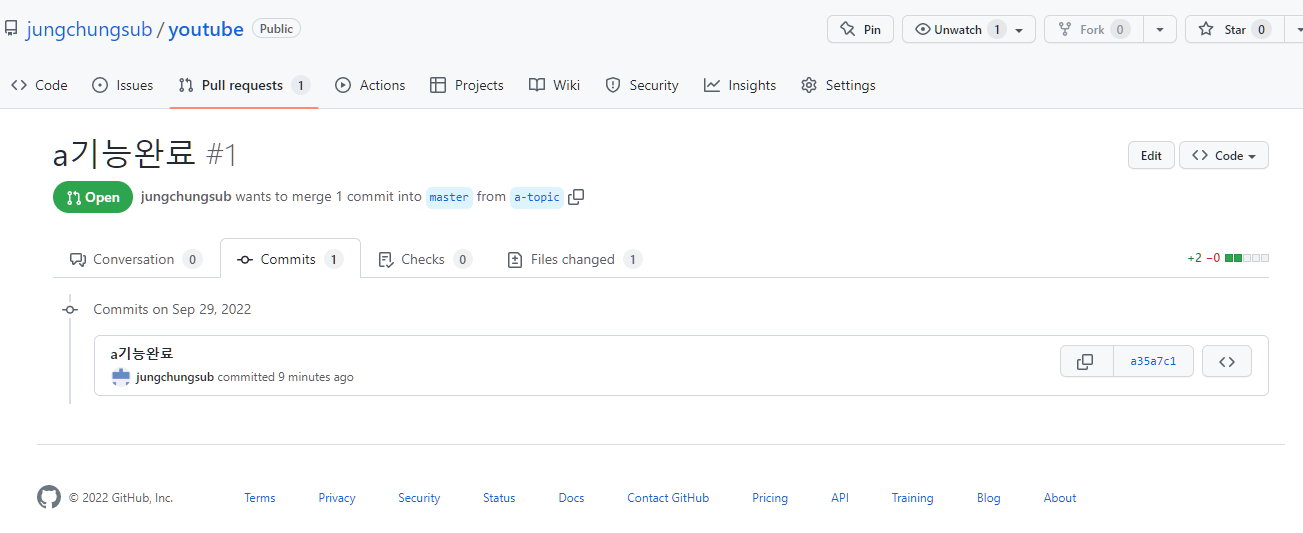Go to the Code tab
Image resolution: width=1303 pixels, height=533 pixels.
(39, 85)
